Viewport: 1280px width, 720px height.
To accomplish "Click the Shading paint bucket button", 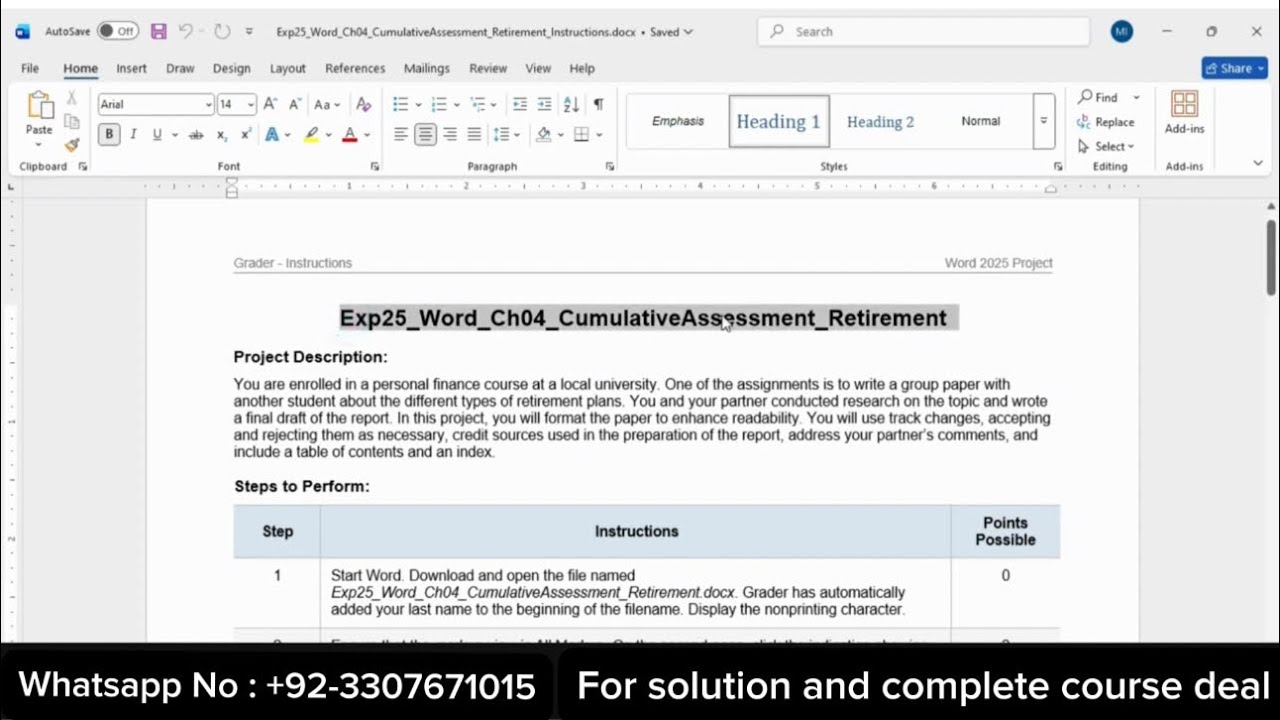I will click(544, 134).
